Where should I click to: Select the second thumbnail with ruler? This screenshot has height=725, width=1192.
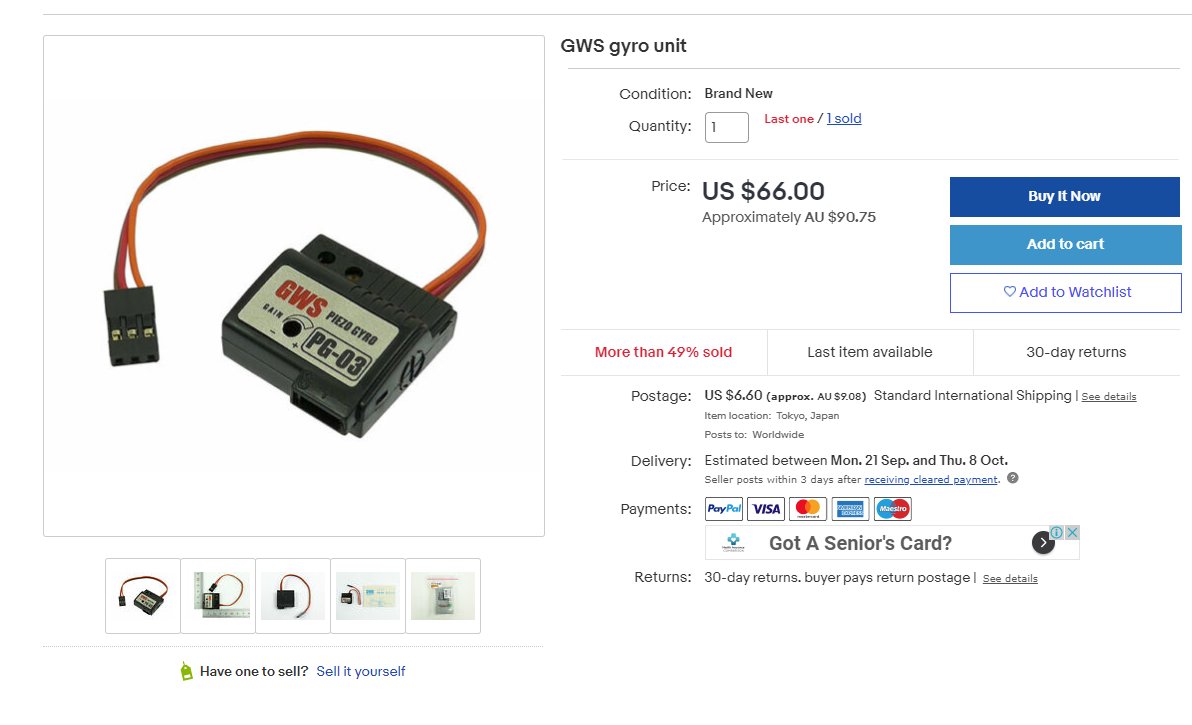point(218,596)
